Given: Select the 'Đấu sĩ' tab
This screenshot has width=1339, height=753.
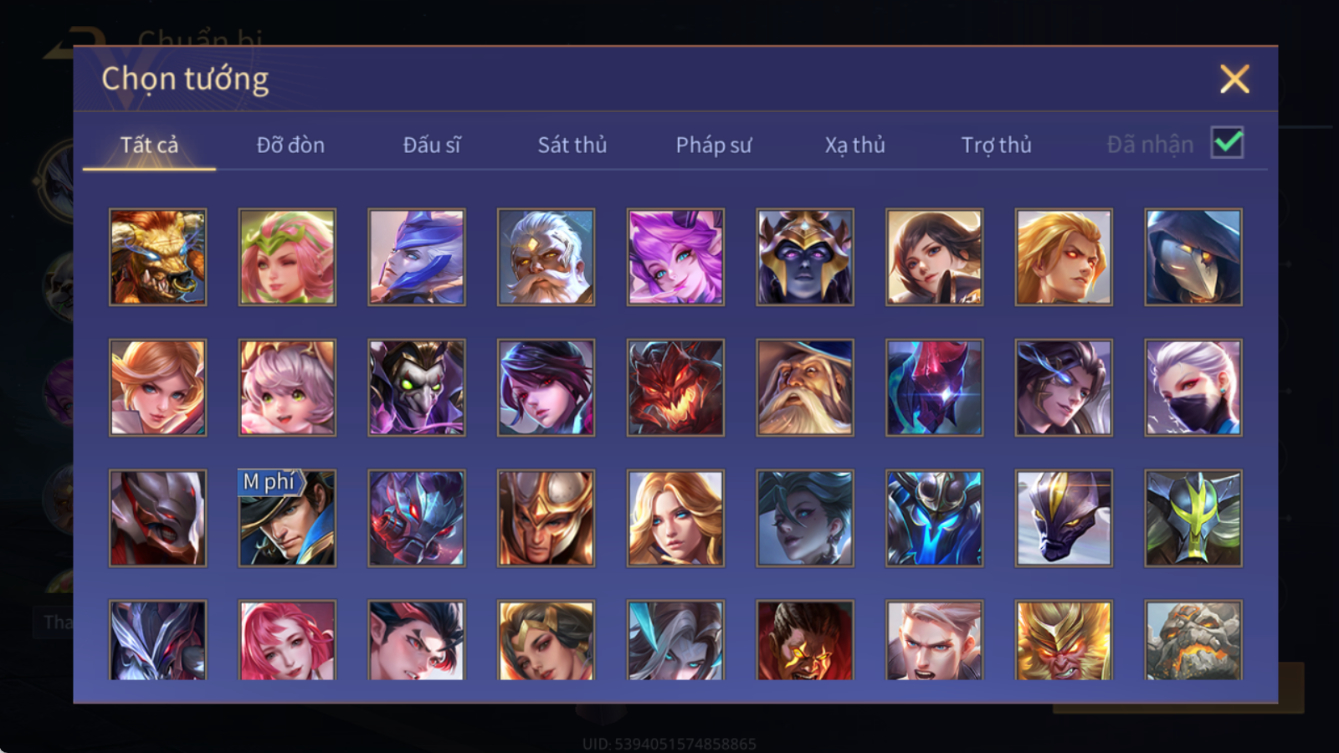Looking at the screenshot, I should coord(432,145).
